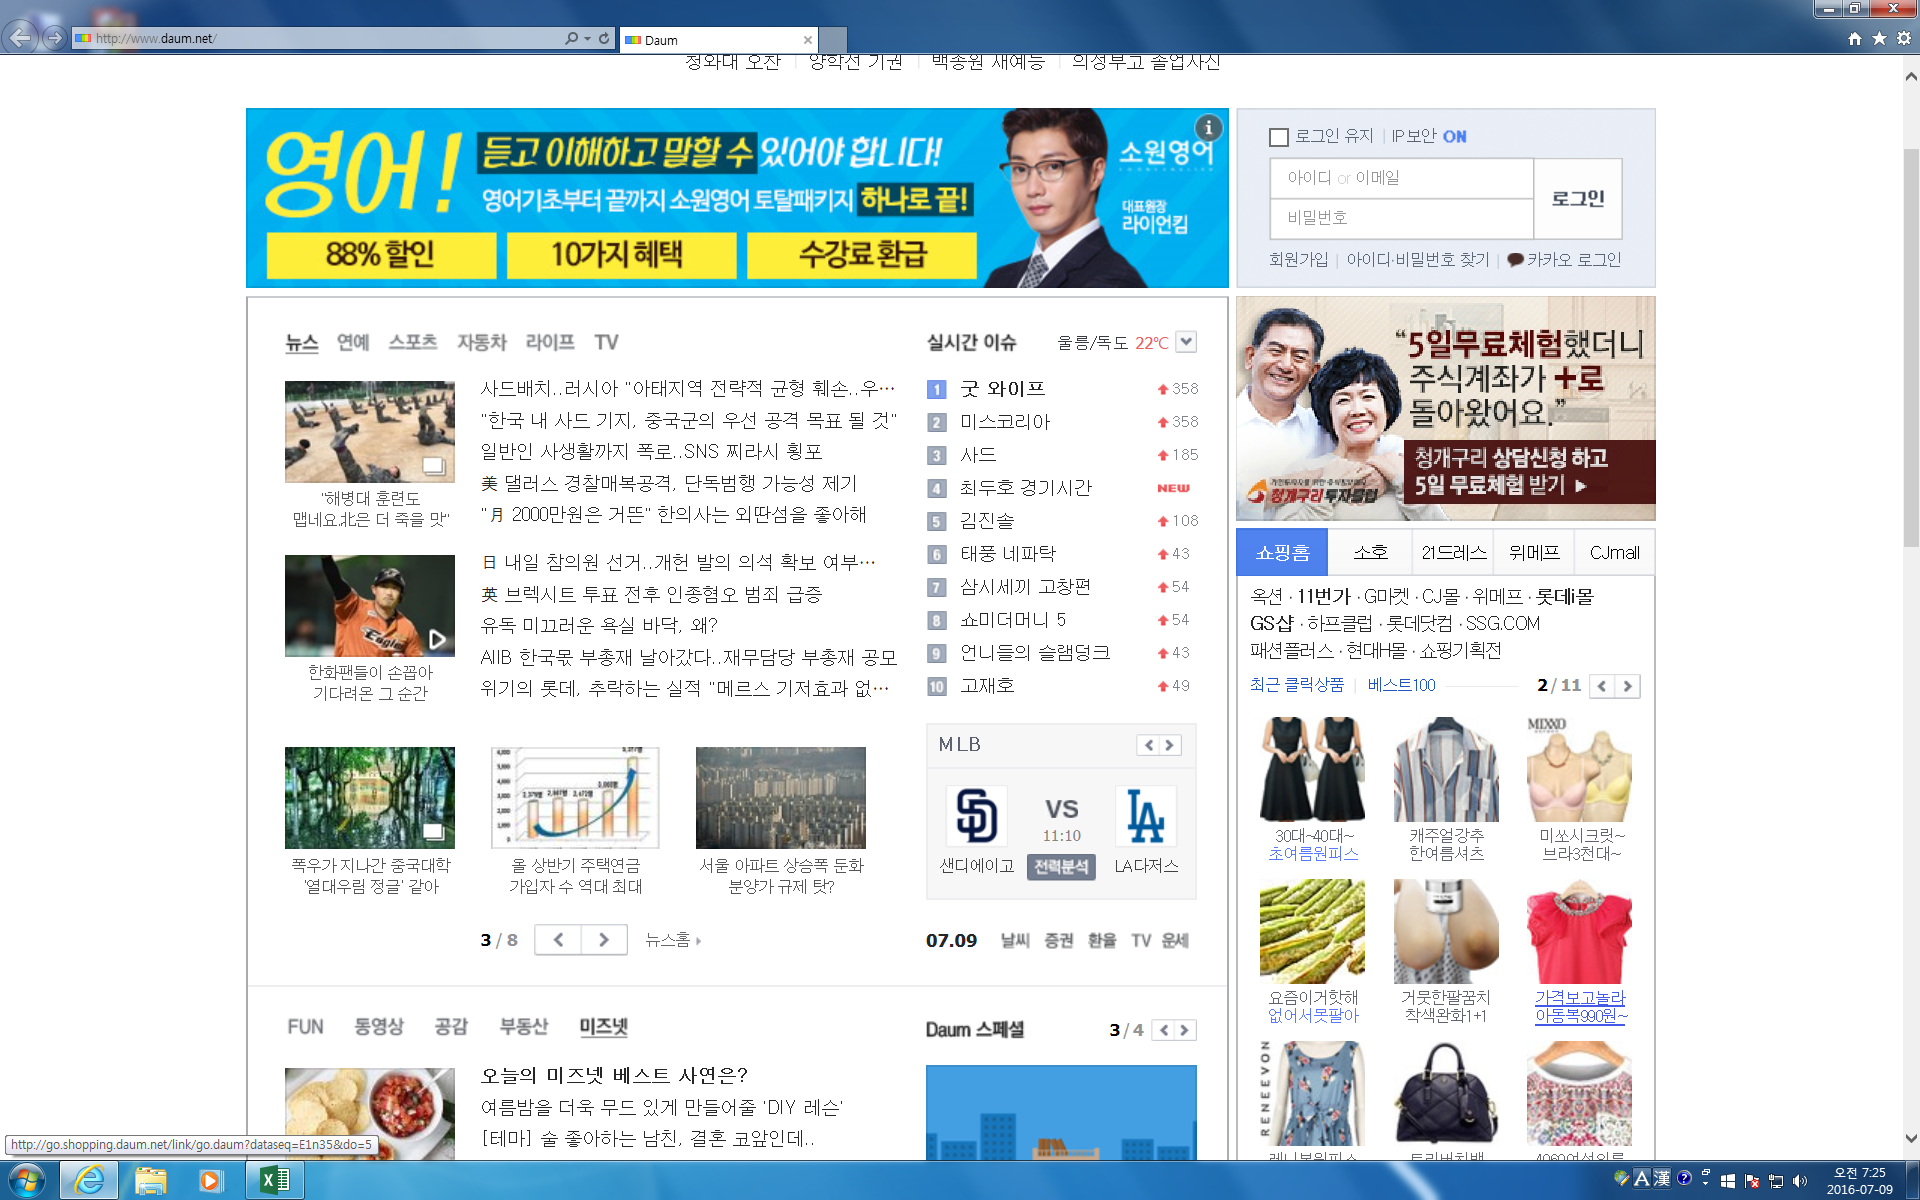
Task: Expand the weather location dropdown
Action: pyautogui.click(x=1186, y=342)
